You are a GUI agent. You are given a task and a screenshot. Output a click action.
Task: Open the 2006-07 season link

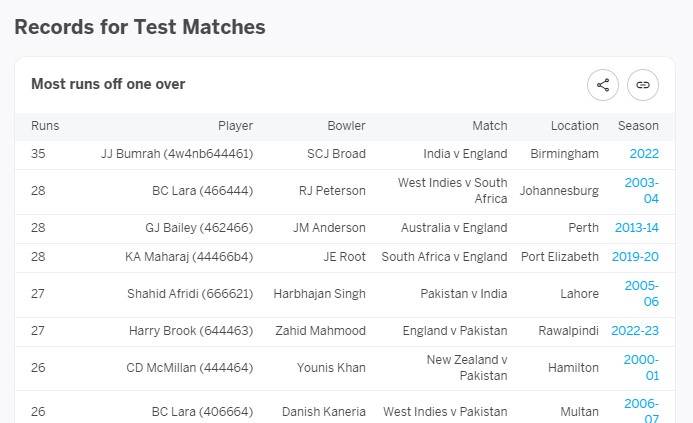tap(641, 410)
